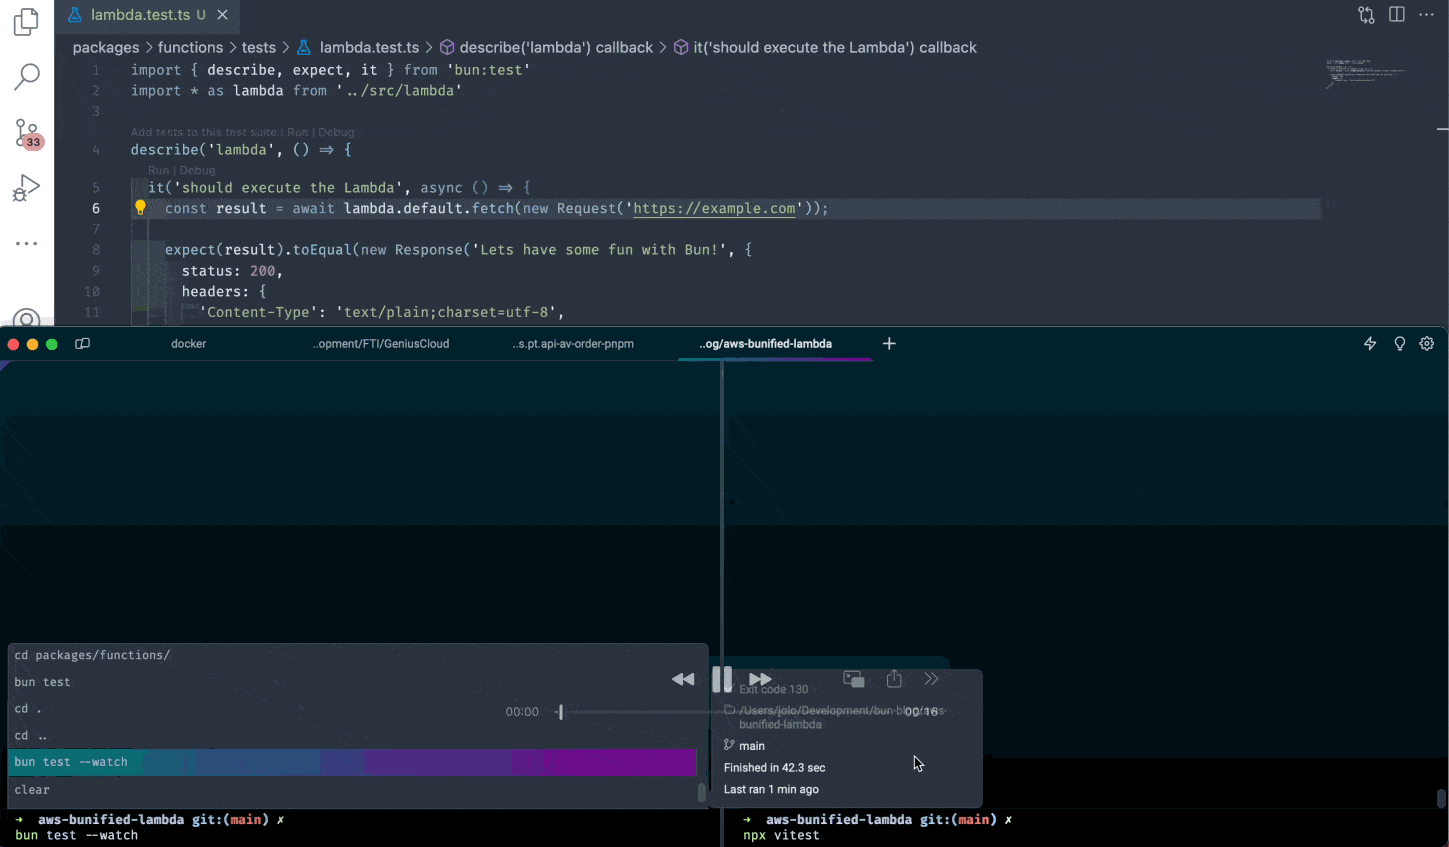Pause the recording playback
The width and height of the screenshot is (1449, 847).
click(x=722, y=679)
